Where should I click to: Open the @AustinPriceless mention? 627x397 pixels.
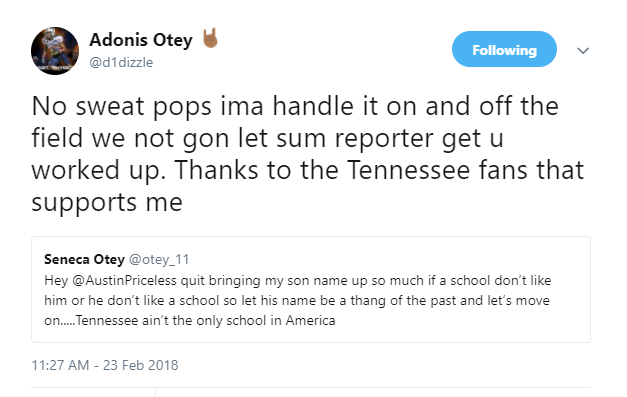click(124, 281)
